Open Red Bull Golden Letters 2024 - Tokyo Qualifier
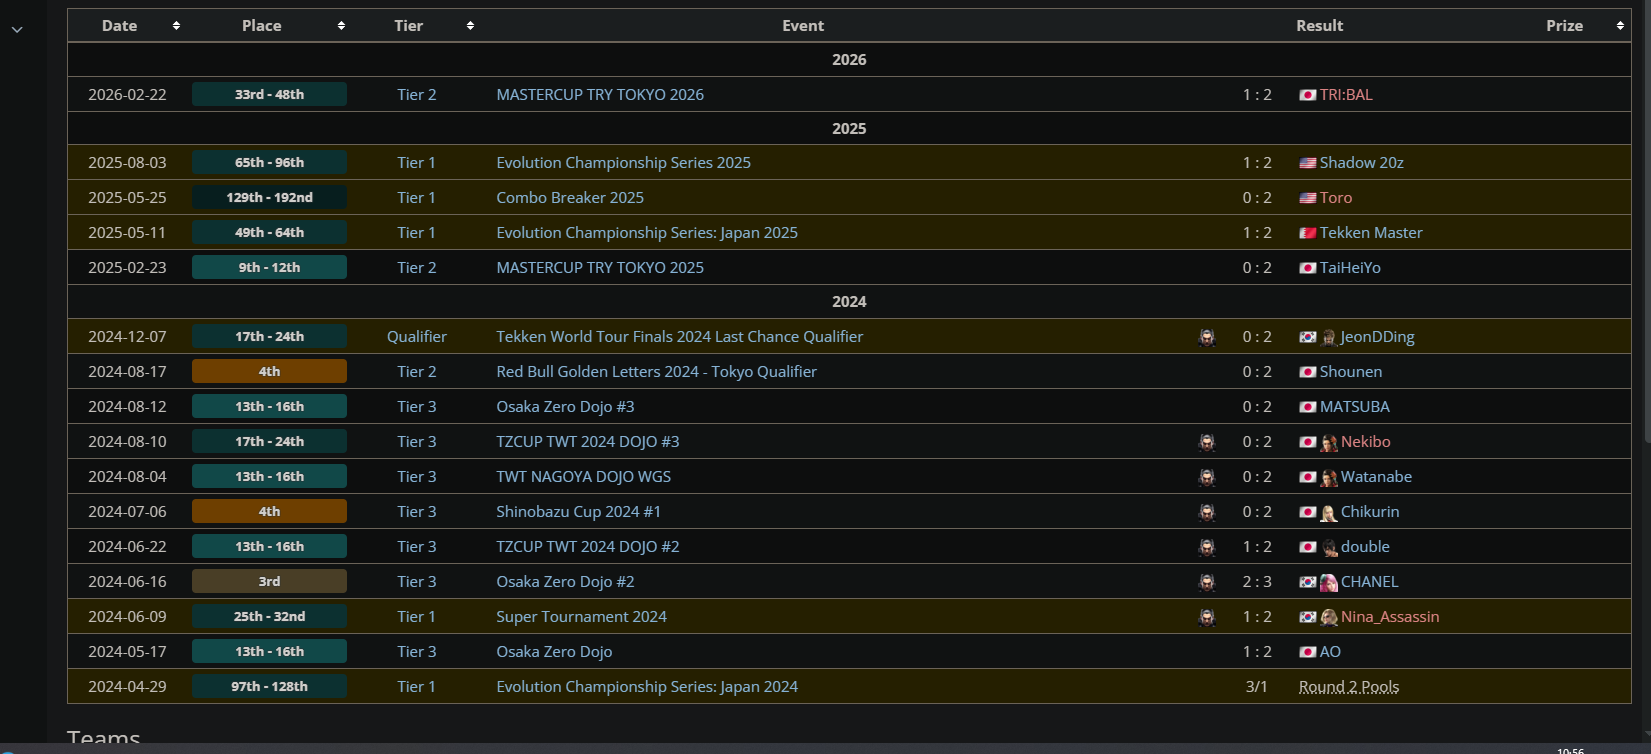 click(657, 372)
